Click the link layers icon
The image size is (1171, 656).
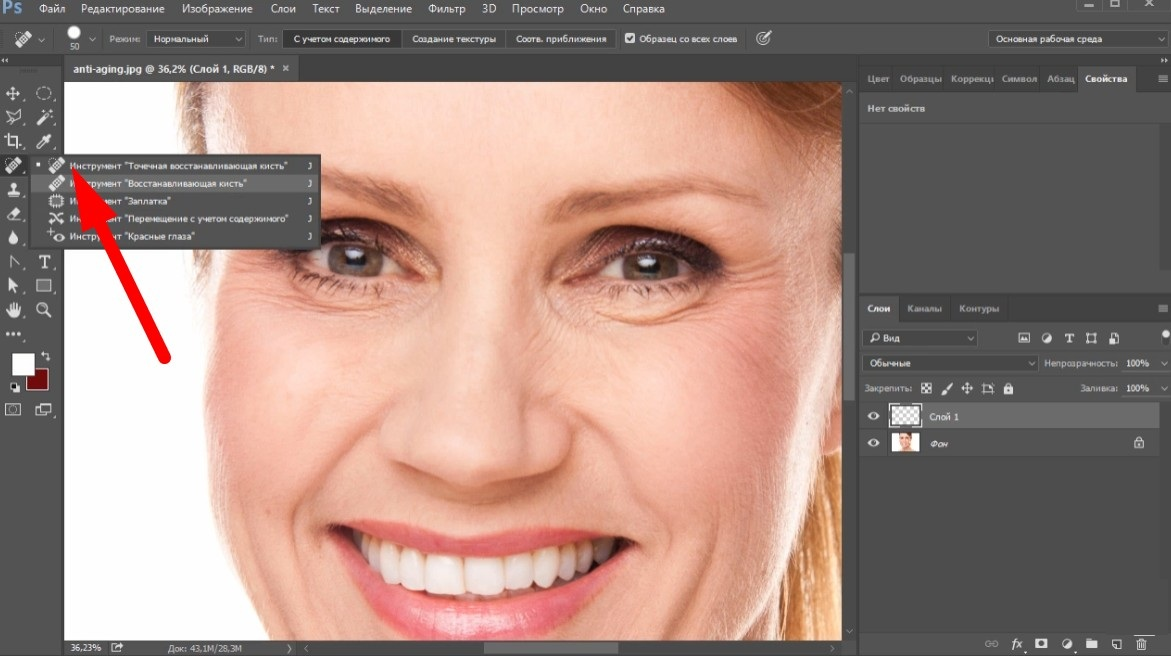(x=991, y=643)
